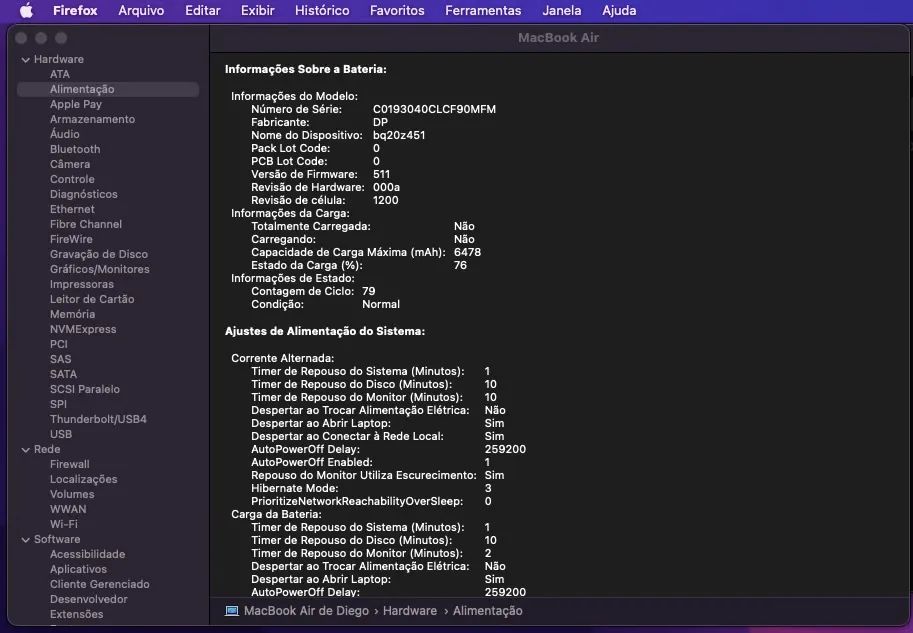Viewport: 913px width, 633px height.
Task: Click MacBook Air de Diego in path bar
Action: pos(306,611)
